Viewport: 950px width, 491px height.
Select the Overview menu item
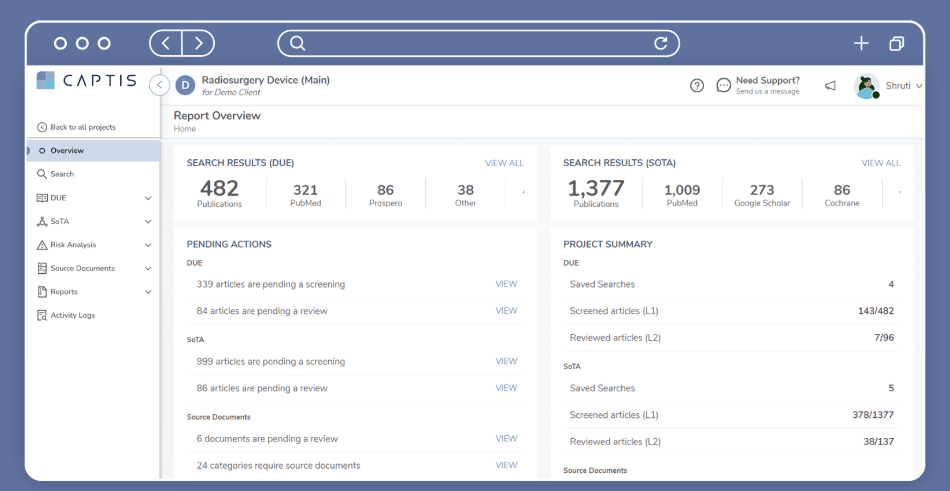click(x=93, y=150)
